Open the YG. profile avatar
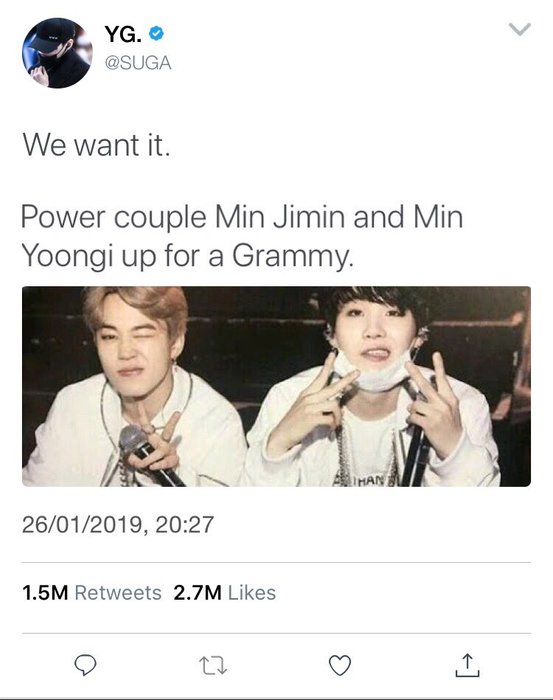Screen dimensions: 553x700 57,53
